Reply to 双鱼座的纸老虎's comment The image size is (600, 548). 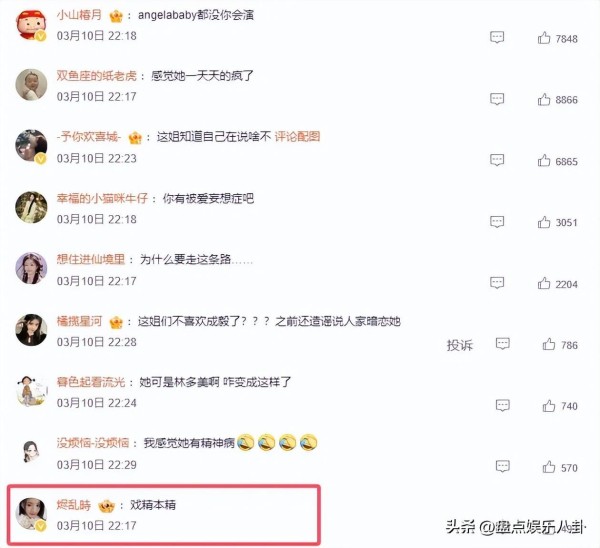(497, 99)
